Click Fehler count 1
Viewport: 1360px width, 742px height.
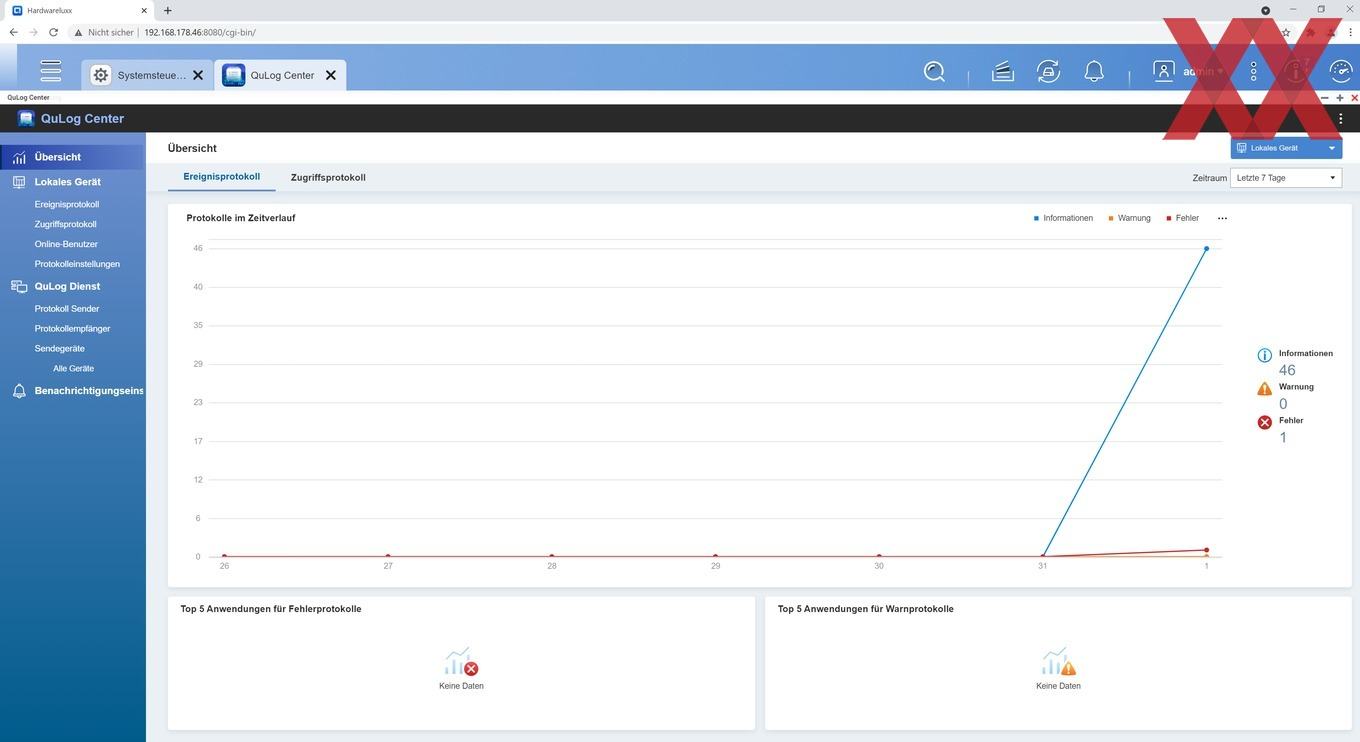pos(1283,437)
